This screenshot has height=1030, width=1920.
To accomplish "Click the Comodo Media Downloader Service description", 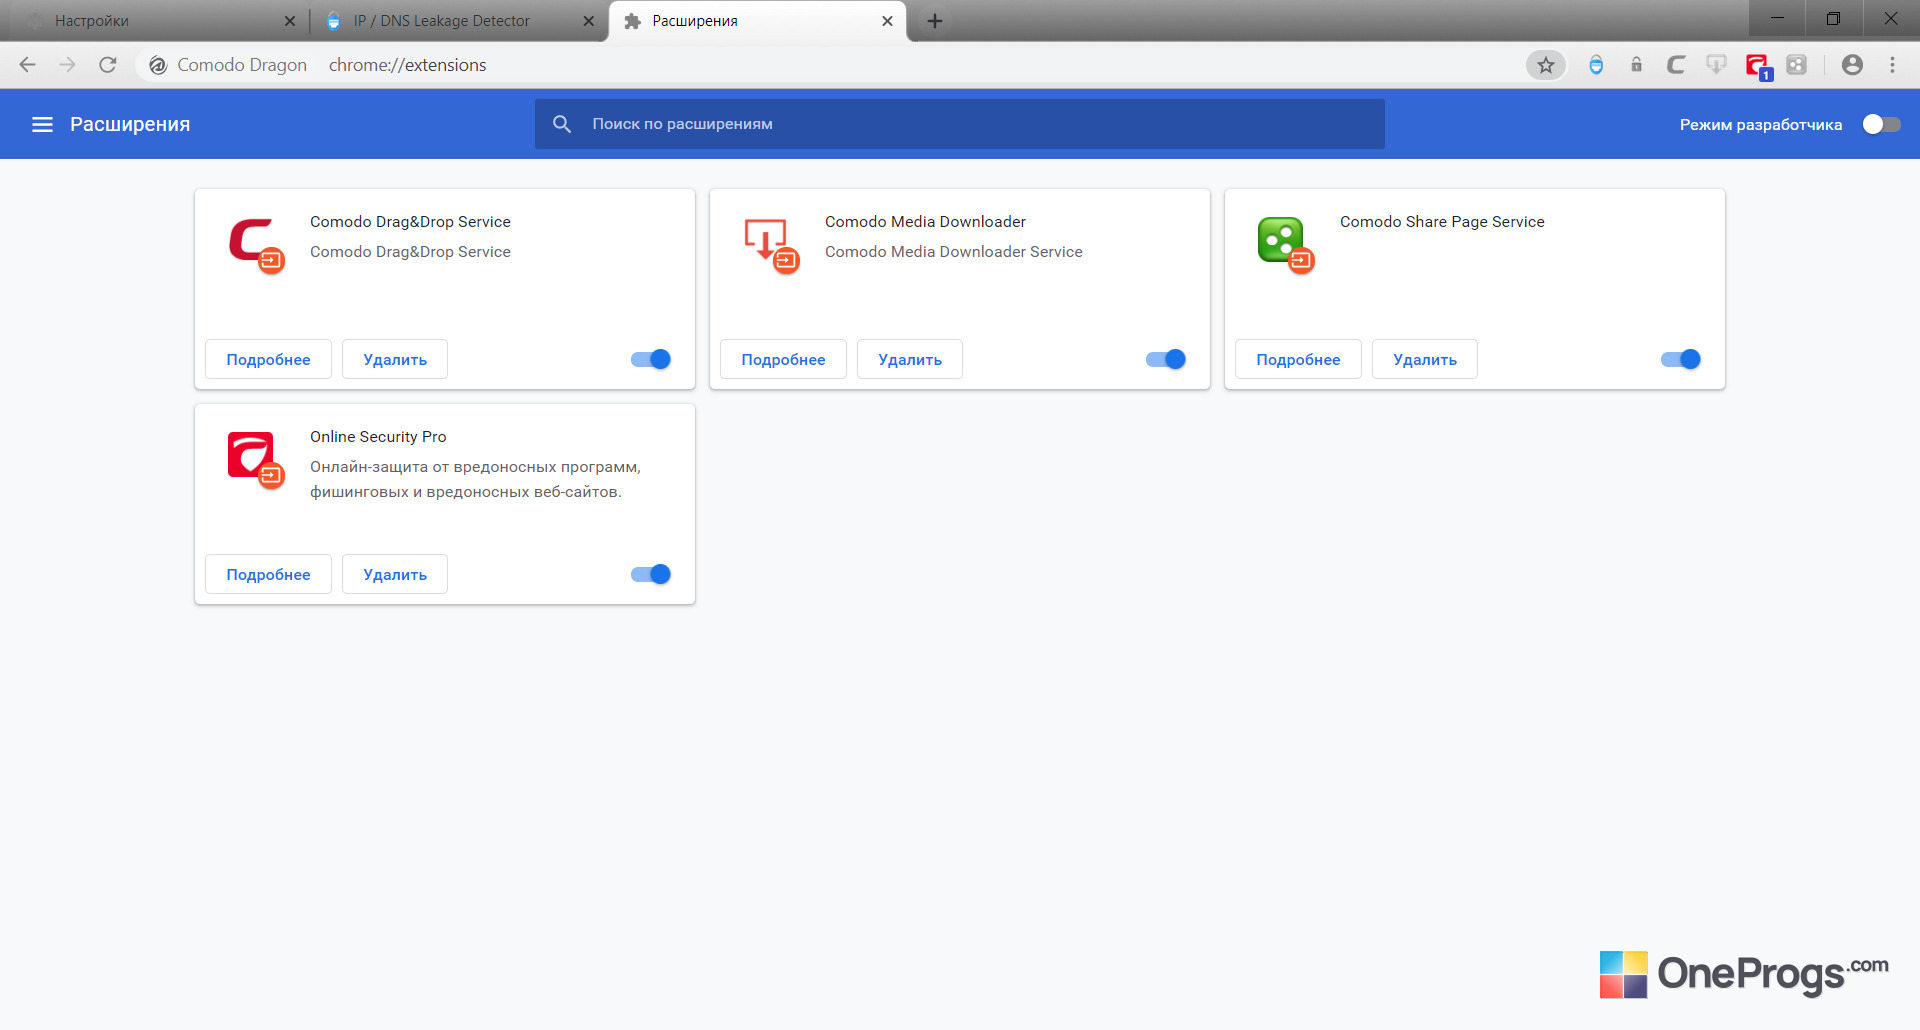I will (x=954, y=252).
